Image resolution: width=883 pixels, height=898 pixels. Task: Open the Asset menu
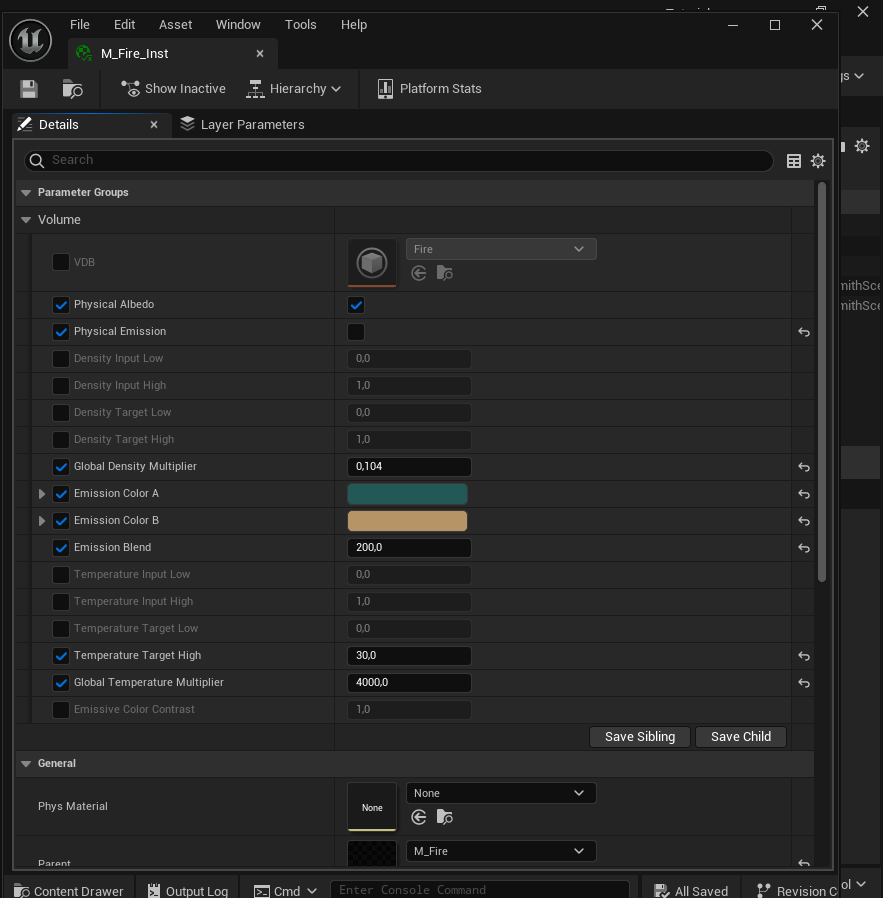click(175, 24)
